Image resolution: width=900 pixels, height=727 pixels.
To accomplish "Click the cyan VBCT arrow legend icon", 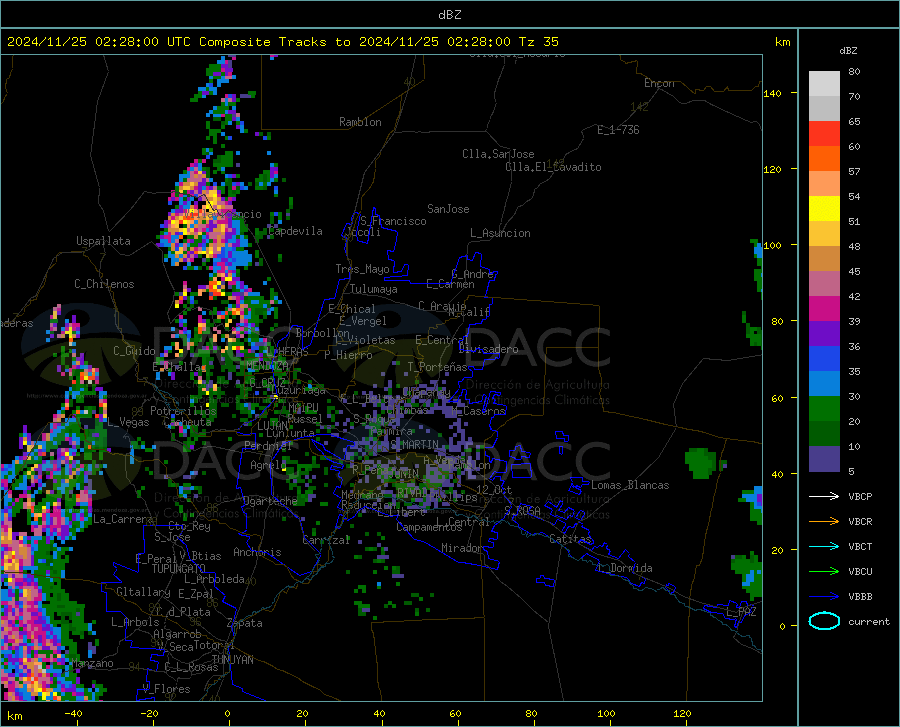I will (x=824, y=546).
